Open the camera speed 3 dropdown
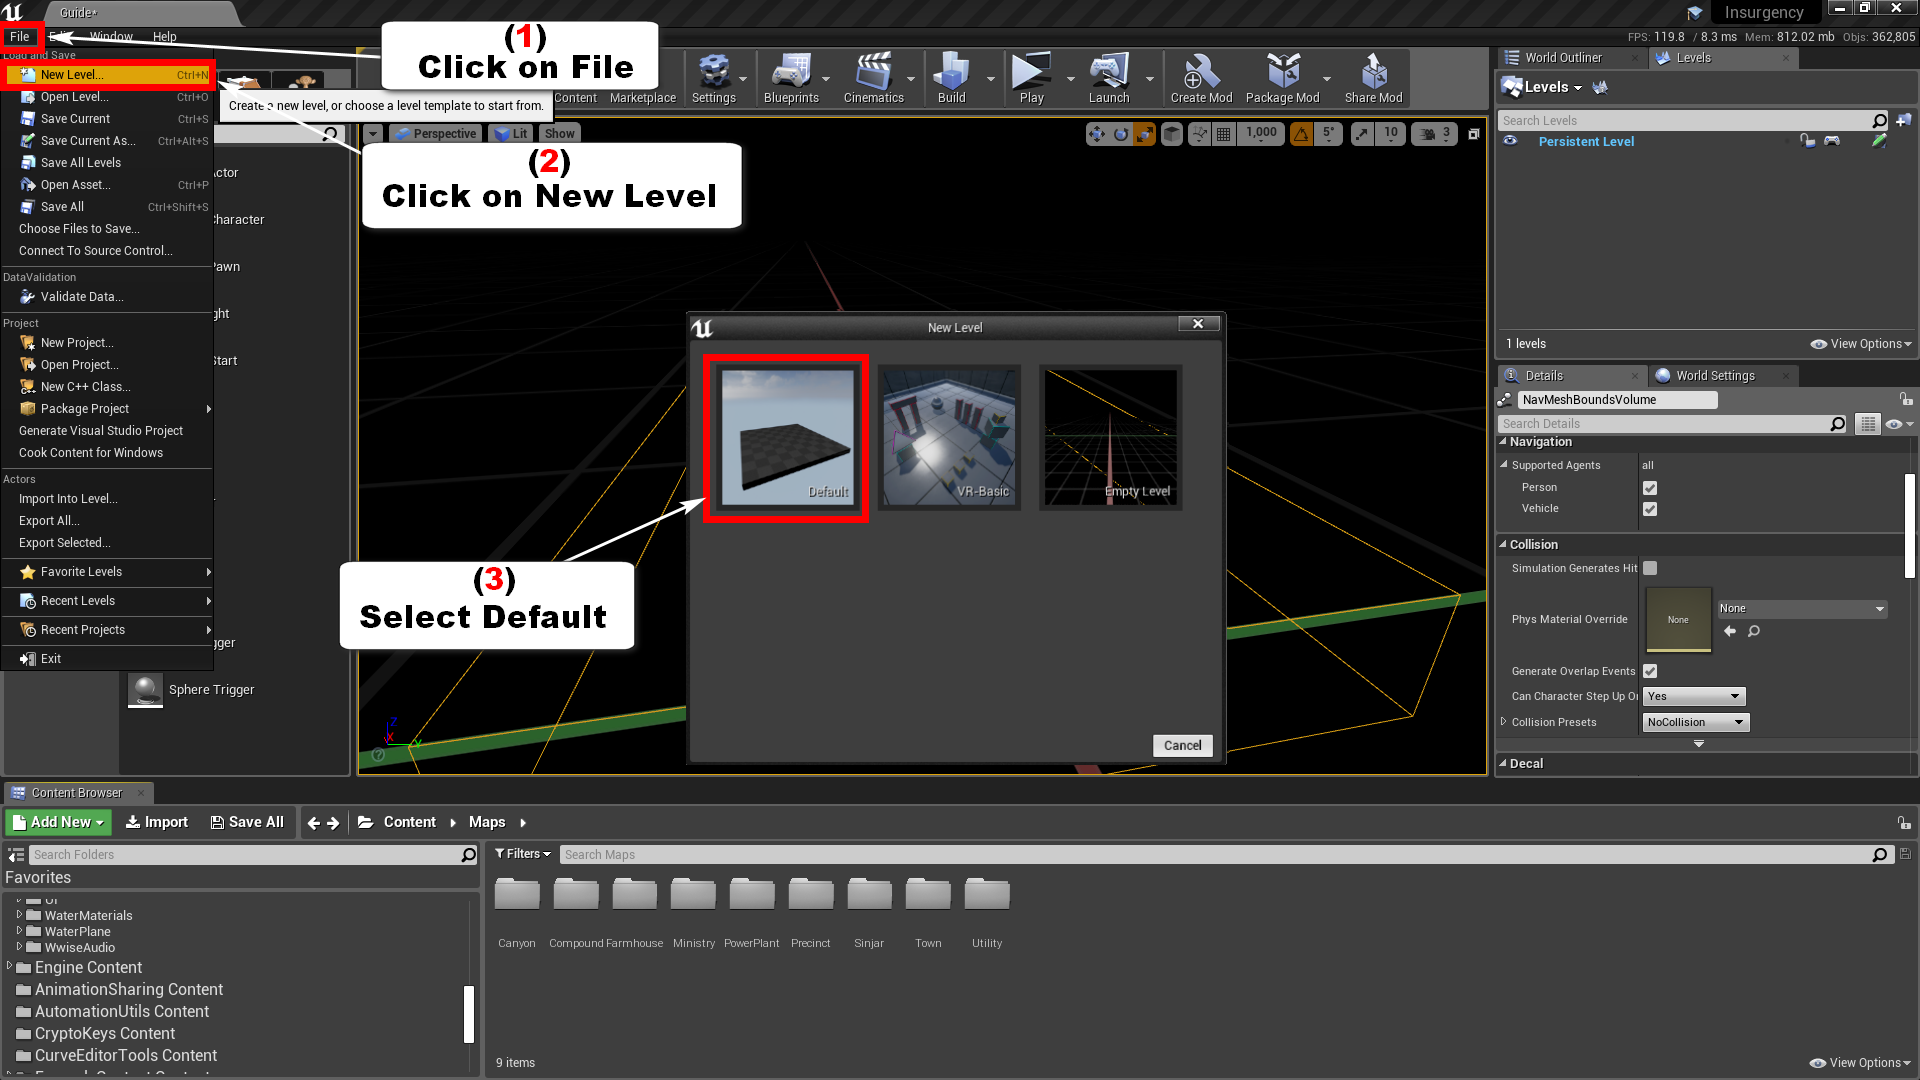This screenshot has width=1920, height=1080. (x=1435, y=134)
